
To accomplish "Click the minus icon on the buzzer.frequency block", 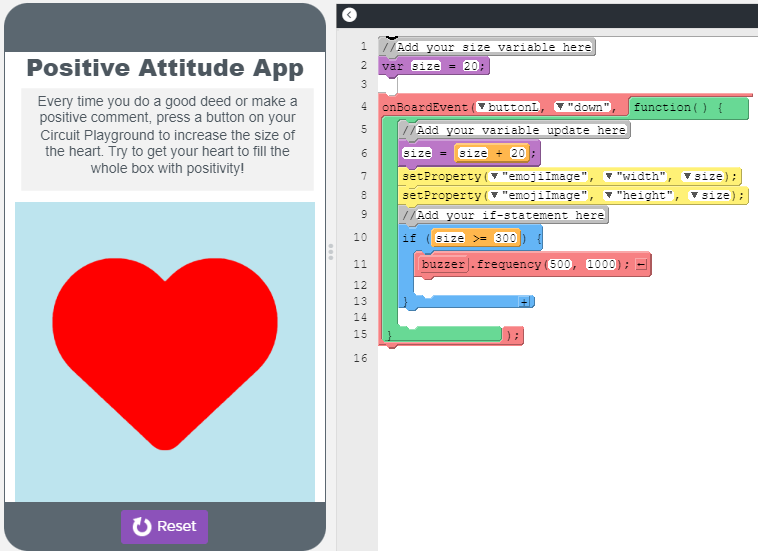I will click(641, 264).
